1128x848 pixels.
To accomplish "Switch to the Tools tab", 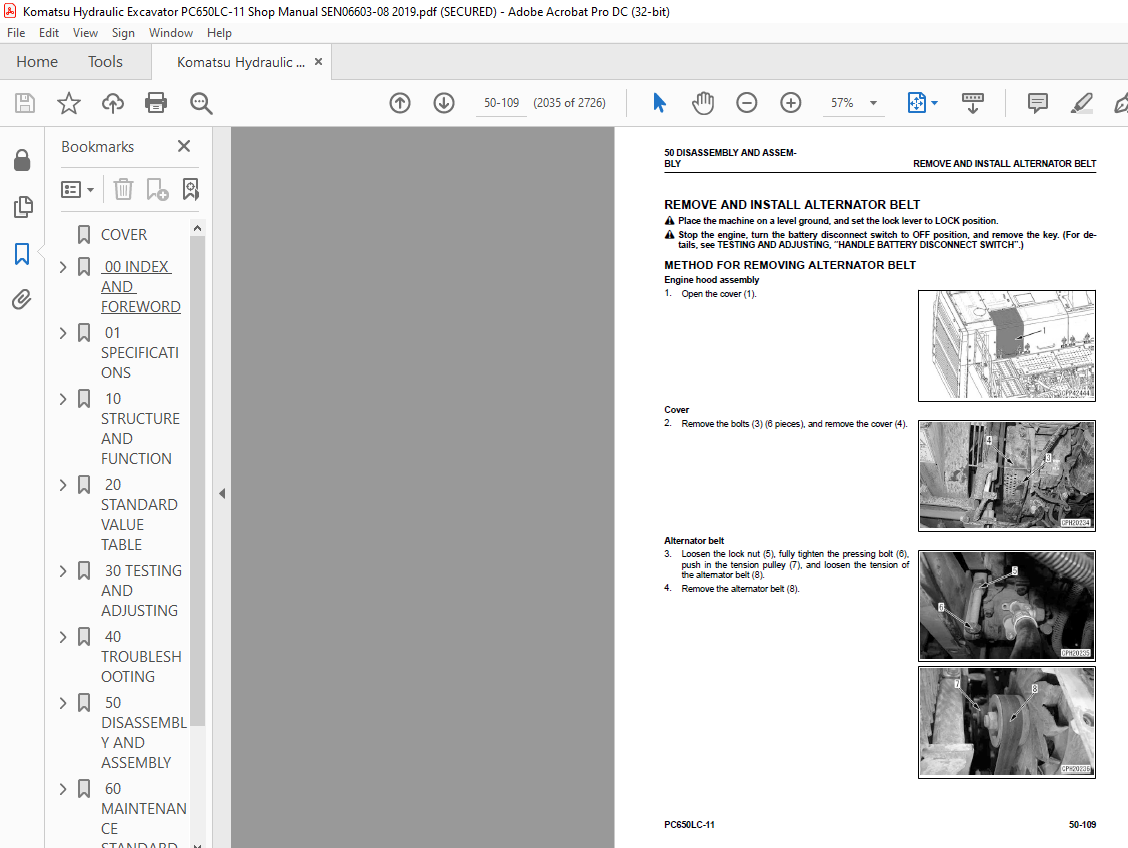I will pos(105,62).
